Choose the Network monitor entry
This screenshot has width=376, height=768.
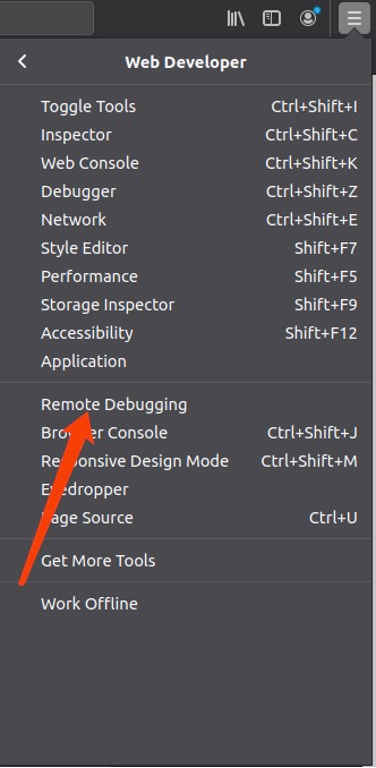188,220
